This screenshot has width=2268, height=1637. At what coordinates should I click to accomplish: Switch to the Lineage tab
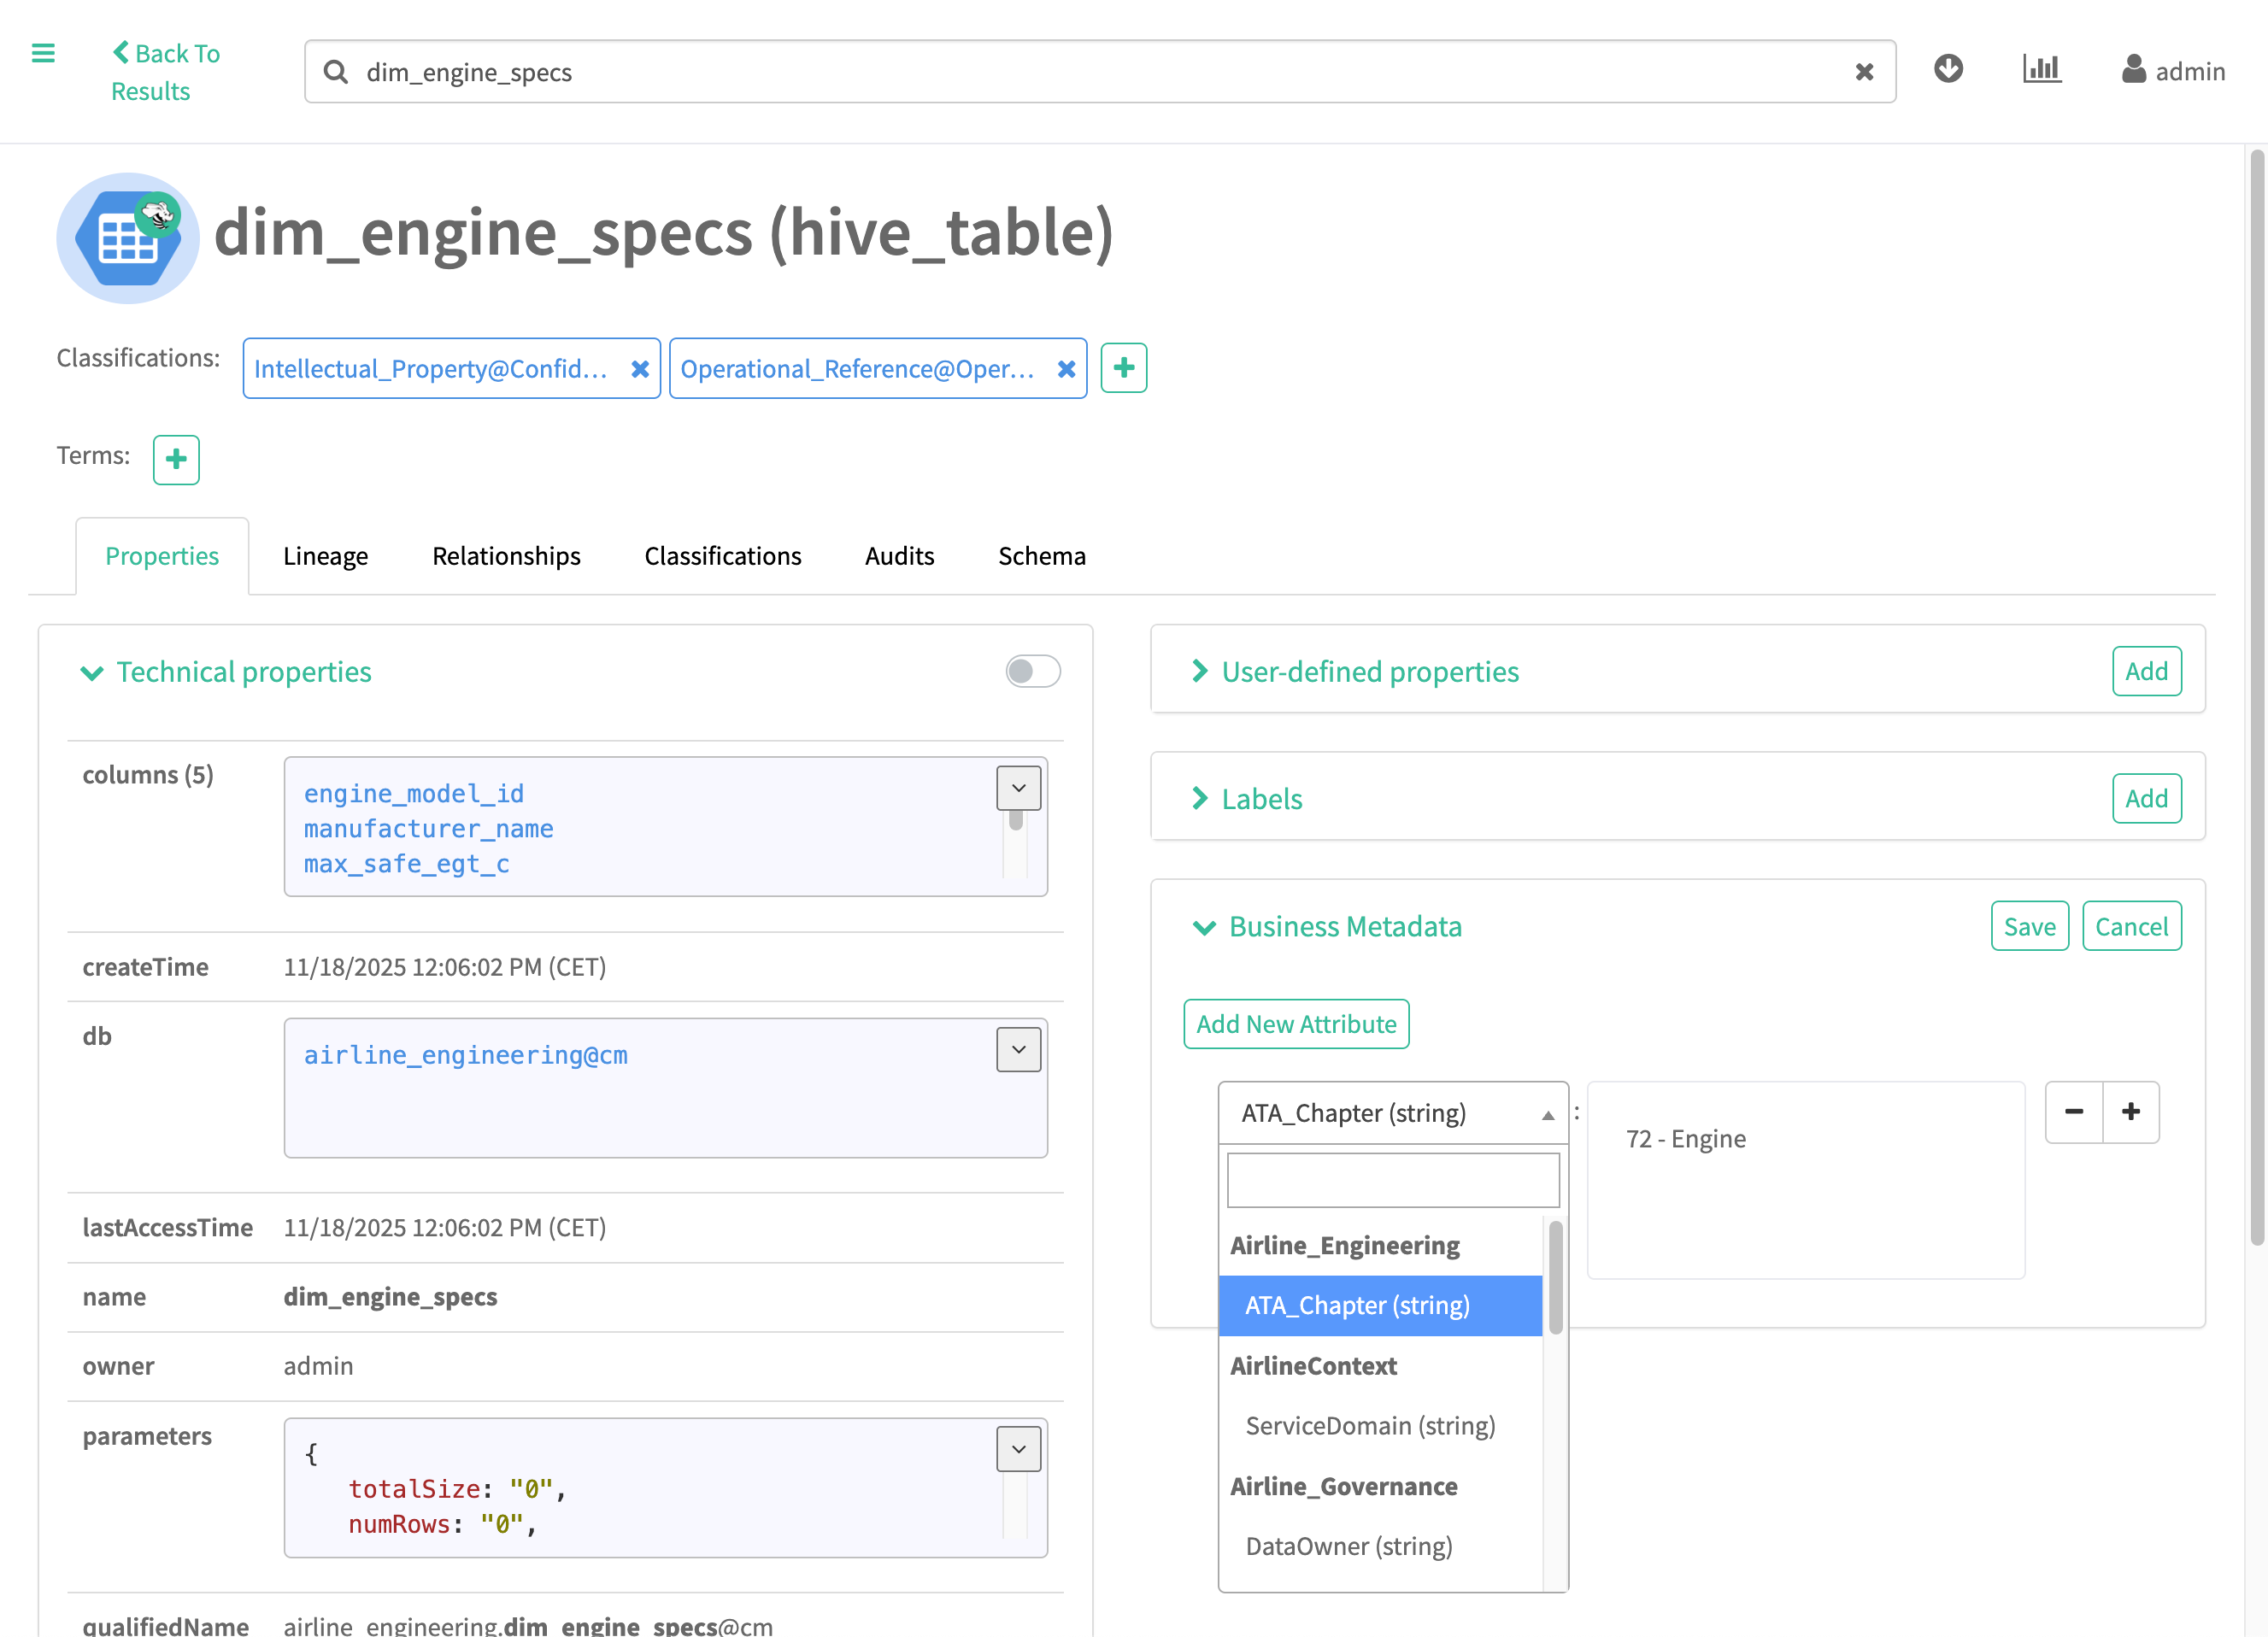[325, 556]
